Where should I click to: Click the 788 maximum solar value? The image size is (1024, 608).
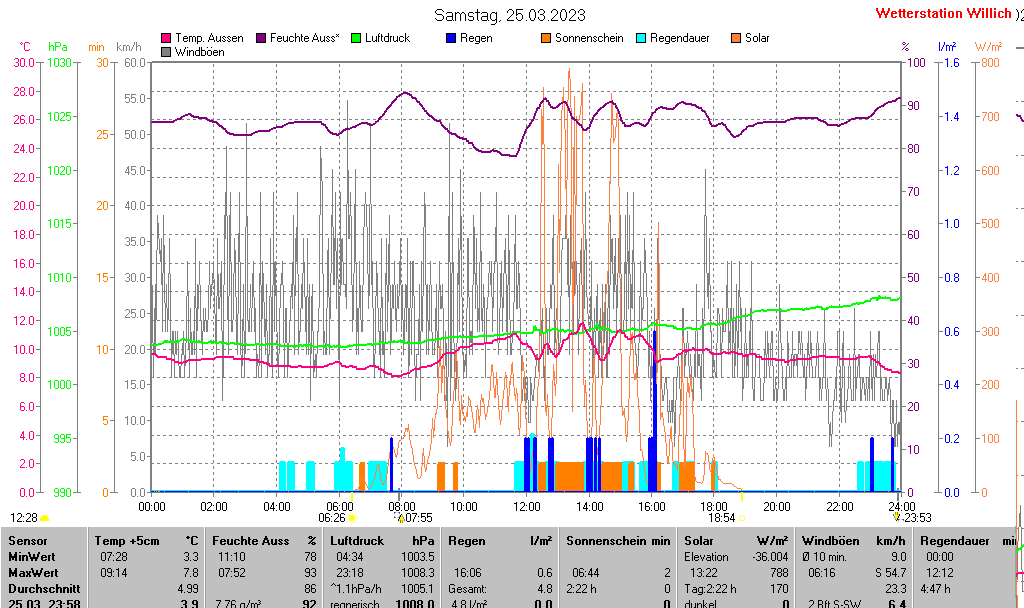(780, 573)
